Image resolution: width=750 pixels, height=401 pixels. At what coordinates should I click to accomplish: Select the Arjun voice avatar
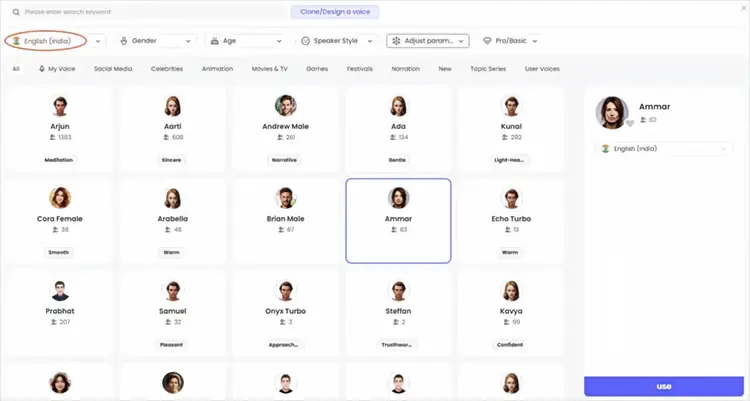tap(60, 106)
